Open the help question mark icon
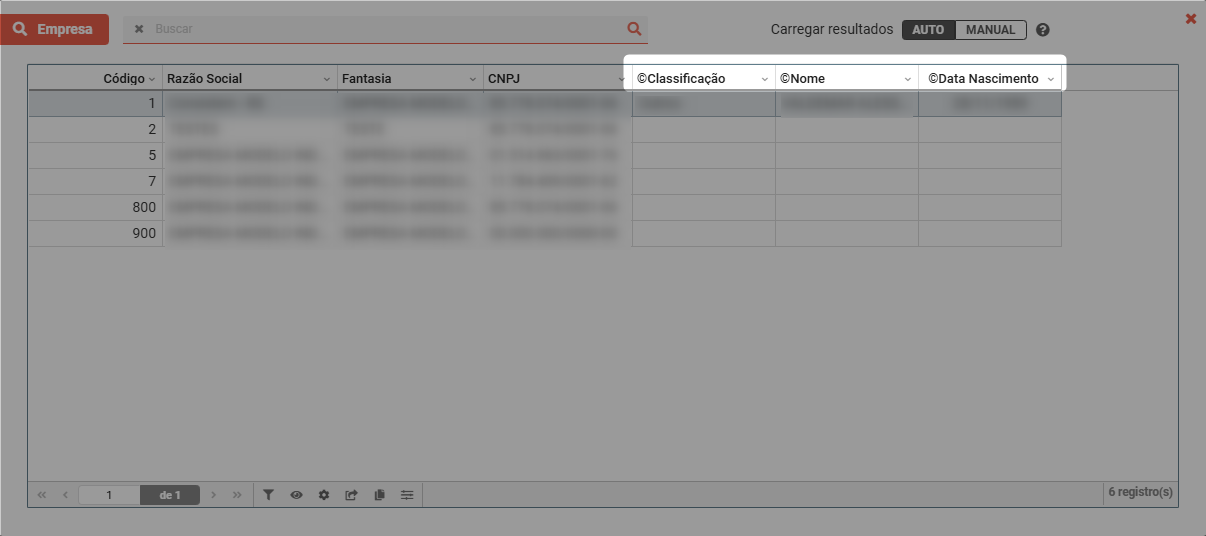This screenshot has width=1206, height=536. click(1043, 30)
